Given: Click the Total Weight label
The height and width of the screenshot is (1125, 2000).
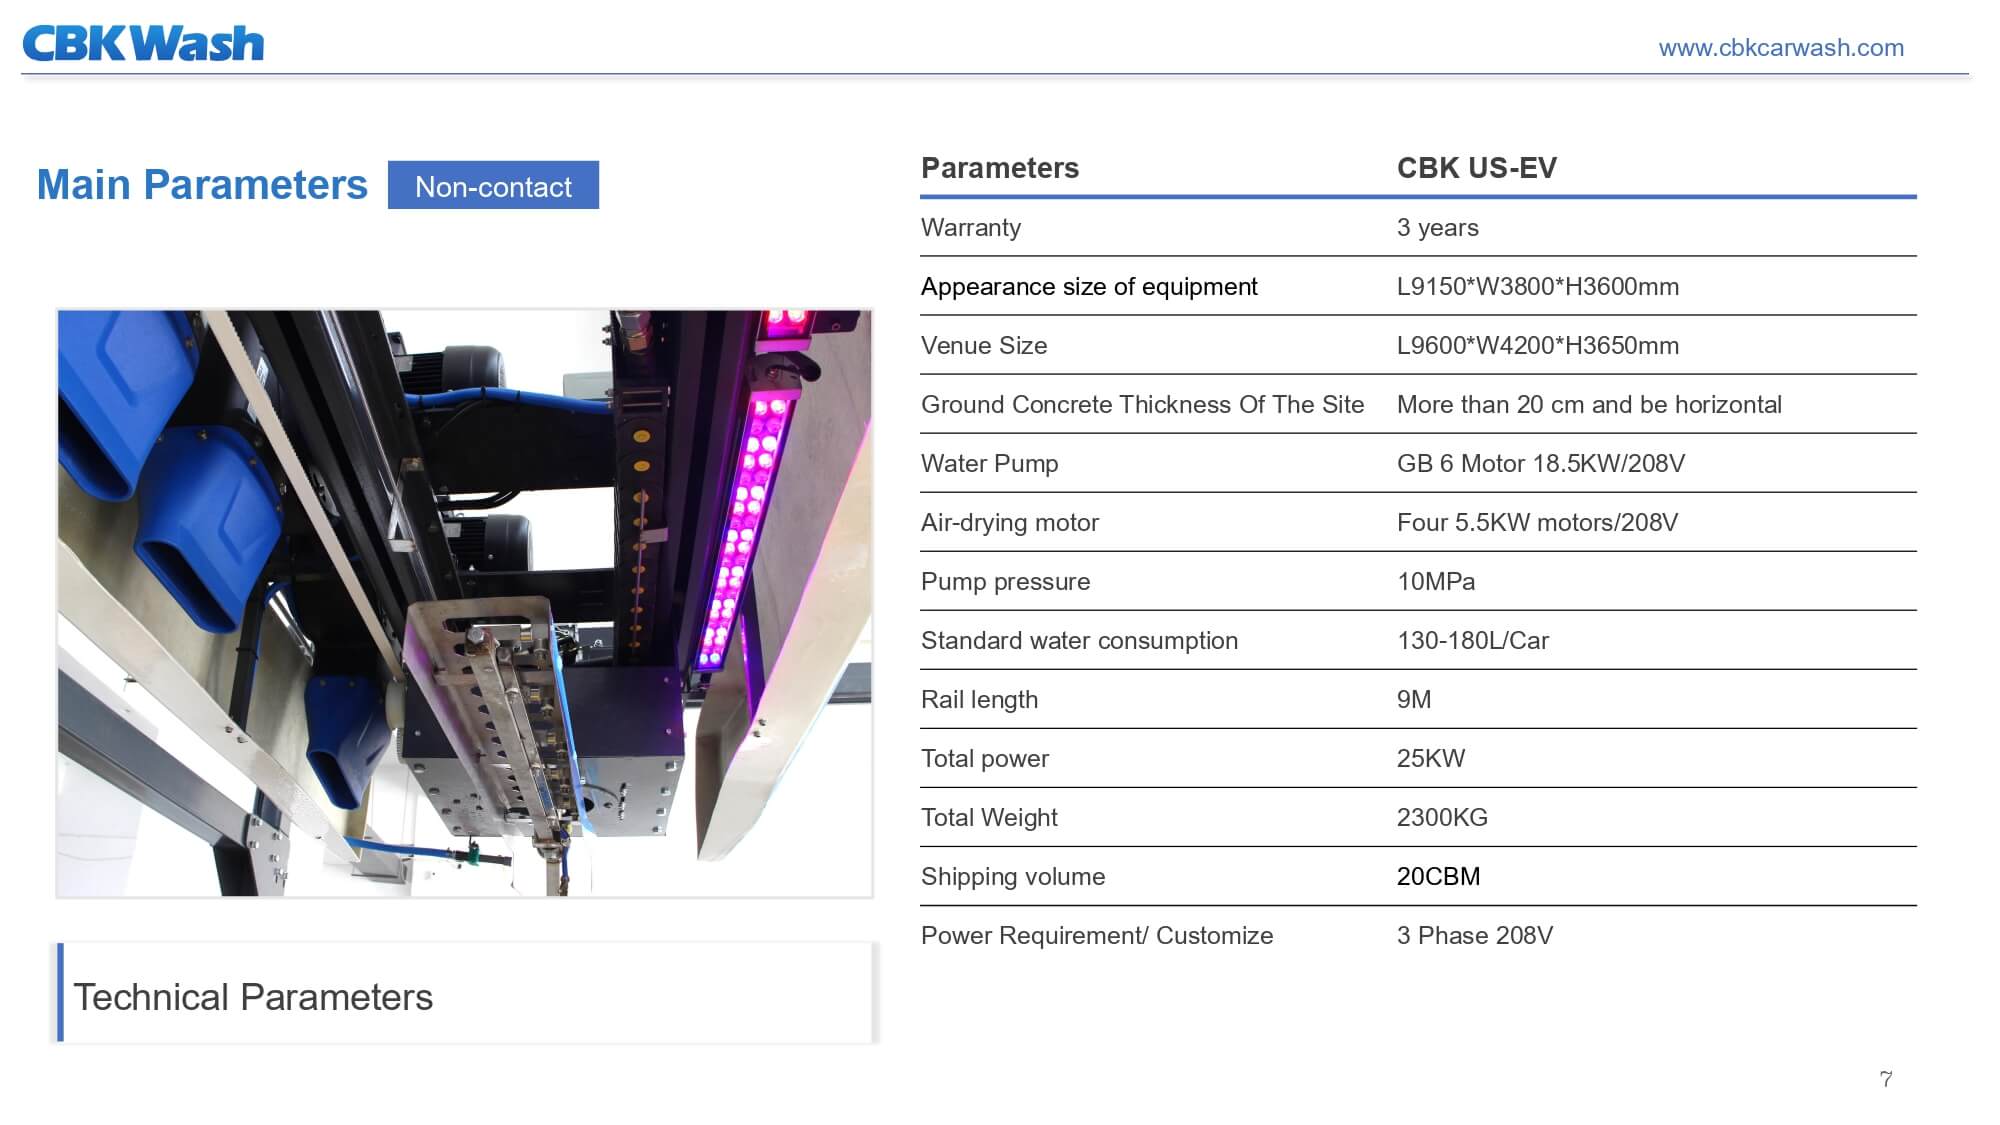Looking at the screenshot, I should point(989,818).
